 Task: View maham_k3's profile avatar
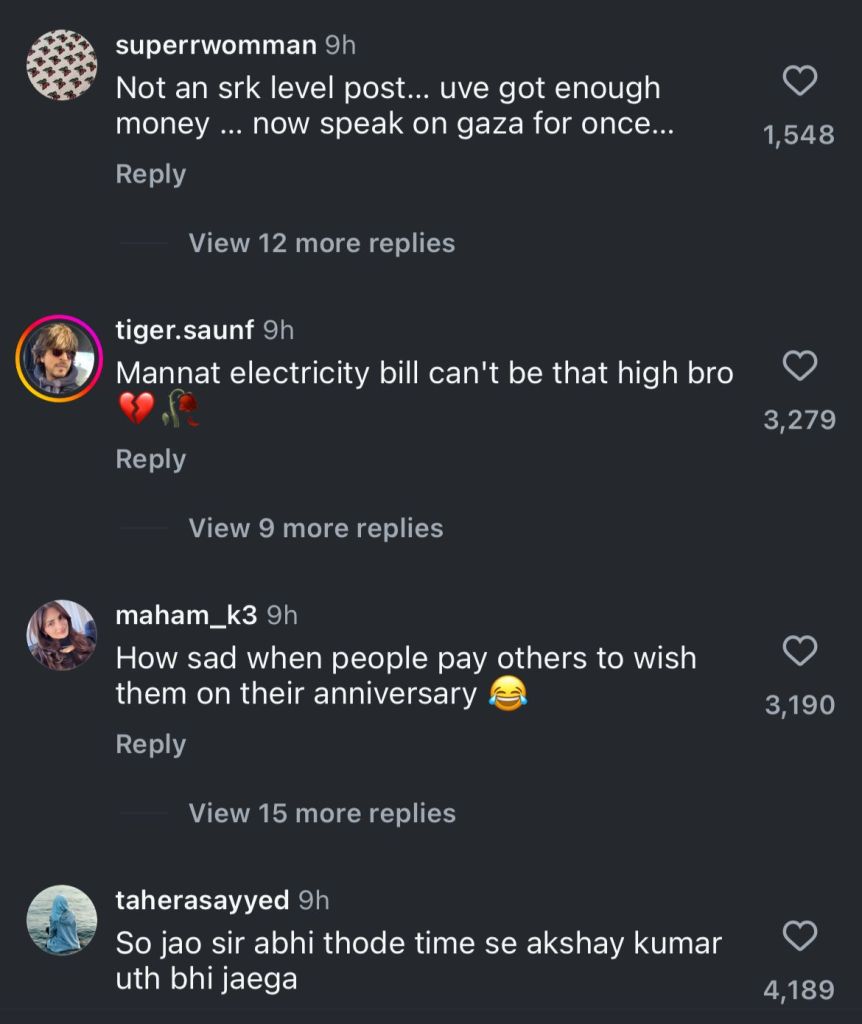pyautogui.click(x=61, y=635)
